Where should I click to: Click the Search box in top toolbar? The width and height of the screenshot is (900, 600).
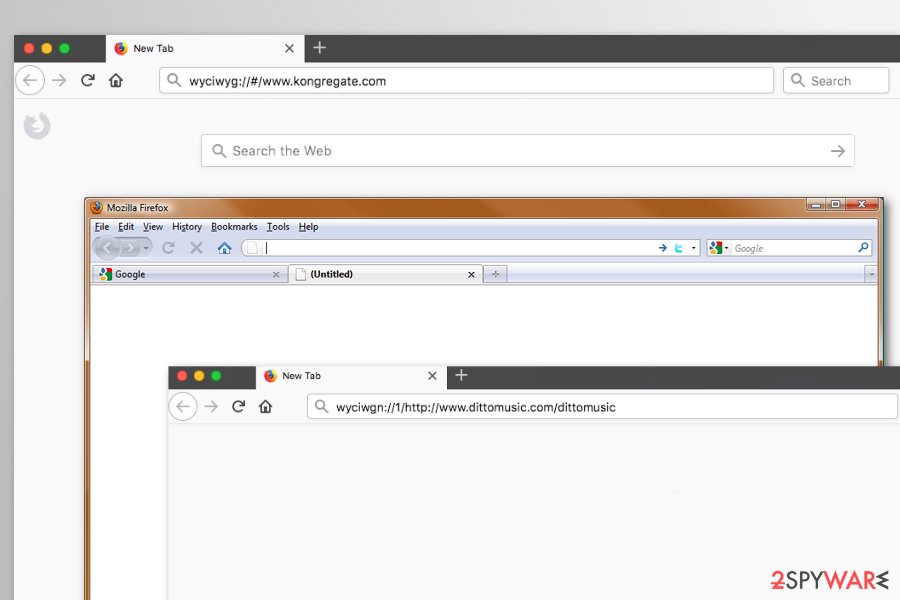pos(836,81)
